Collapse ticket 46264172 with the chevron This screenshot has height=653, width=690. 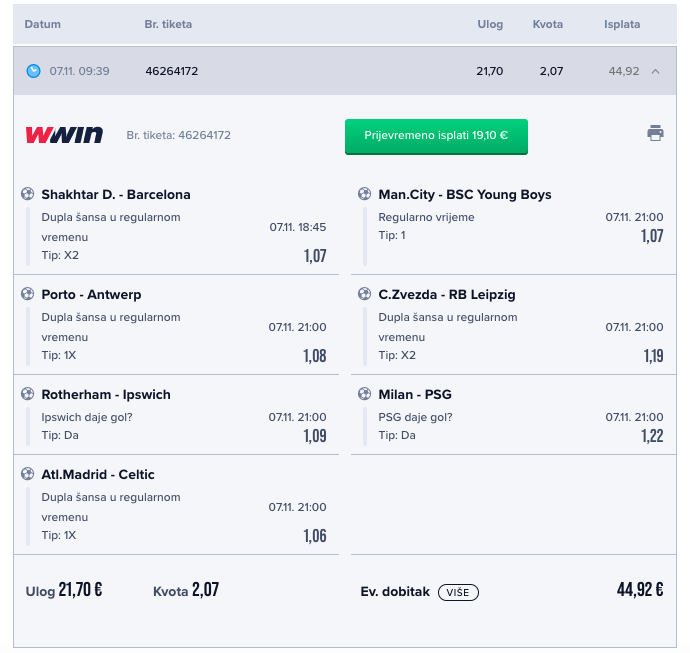655,71
